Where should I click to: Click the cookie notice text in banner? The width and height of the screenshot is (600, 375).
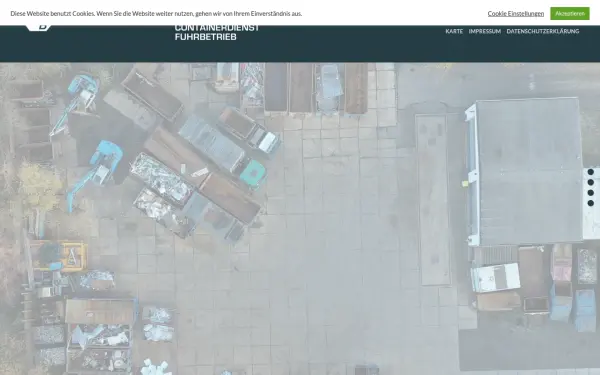pos(156,13)
